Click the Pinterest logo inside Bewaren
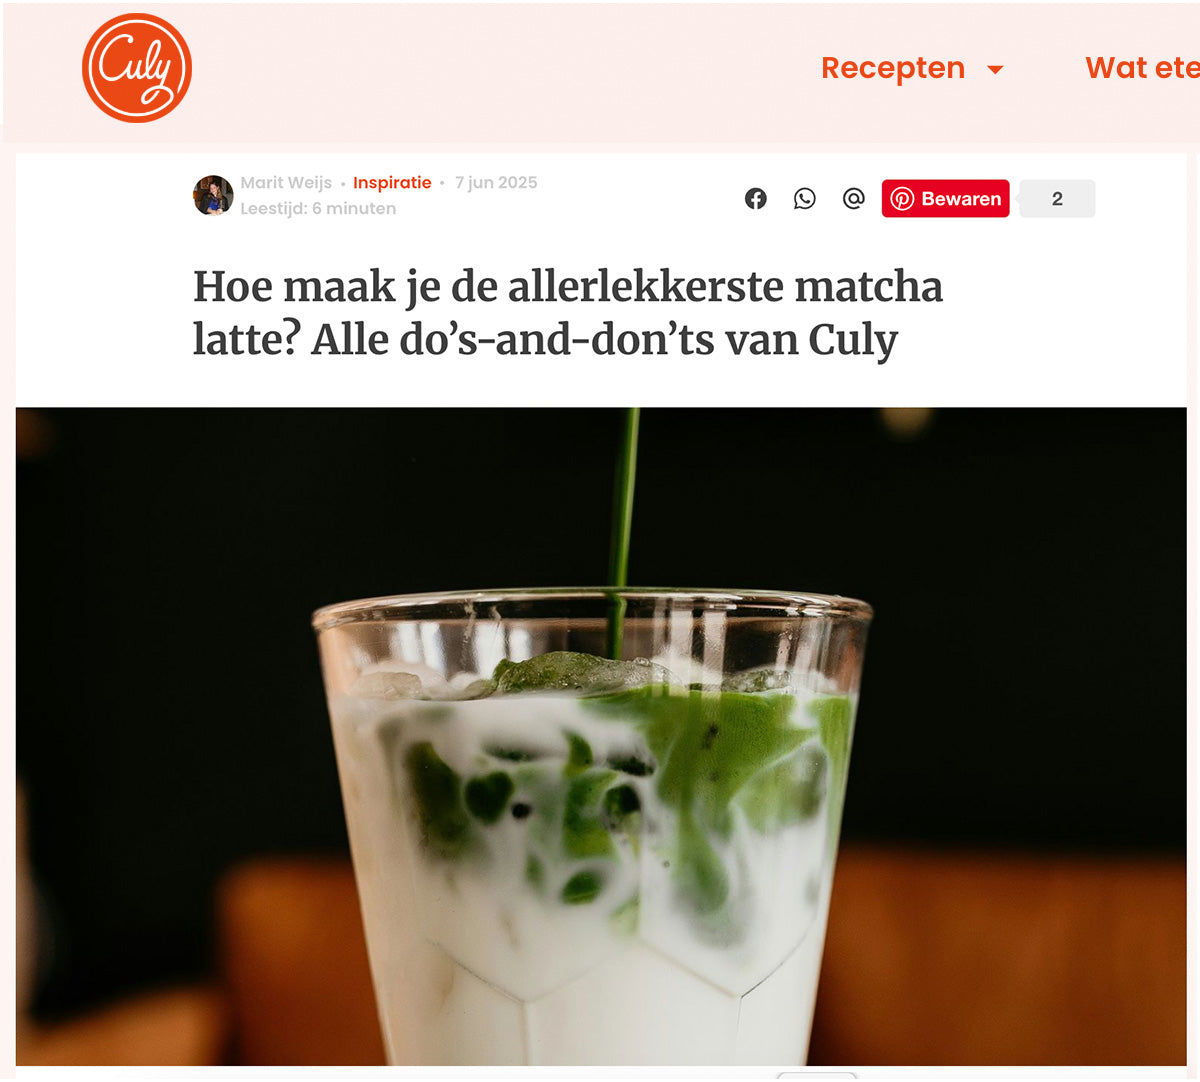The image size is (1200, 1082). (x=902, y=199)
